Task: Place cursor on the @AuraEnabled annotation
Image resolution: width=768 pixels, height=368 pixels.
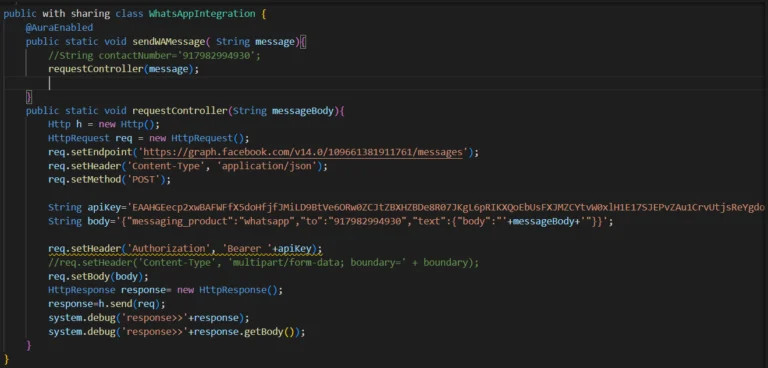Action: pos(59,27)
